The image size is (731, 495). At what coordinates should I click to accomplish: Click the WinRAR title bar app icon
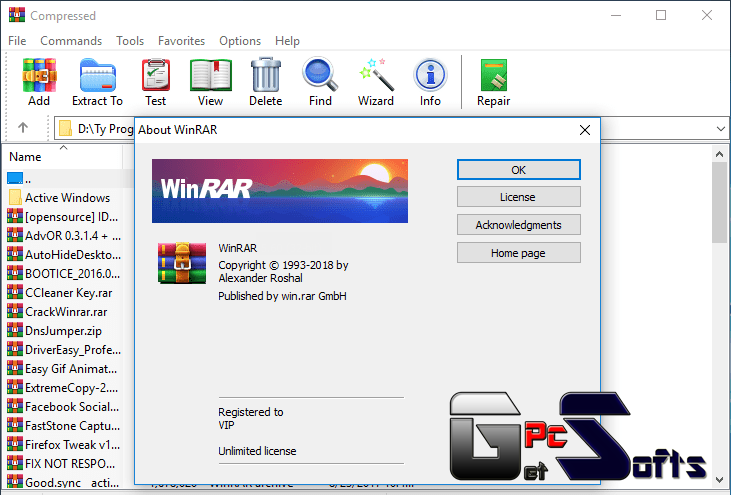(x=17, y=15)
